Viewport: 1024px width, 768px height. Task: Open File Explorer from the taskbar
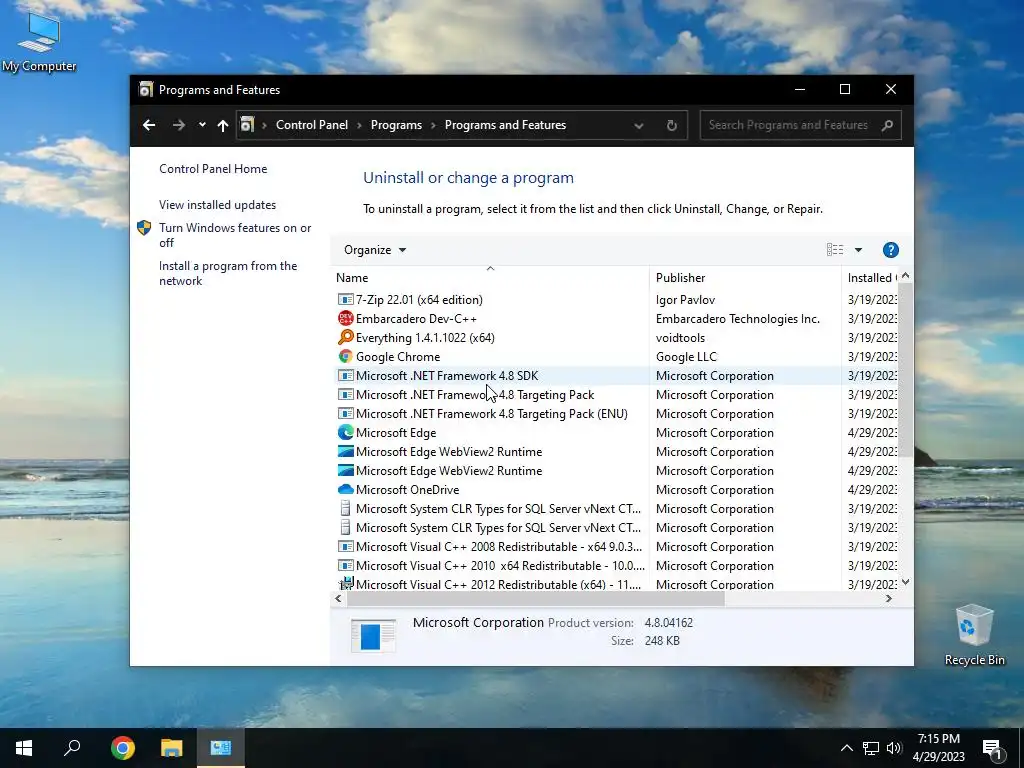pyautogui.click(x=172, y=748)
